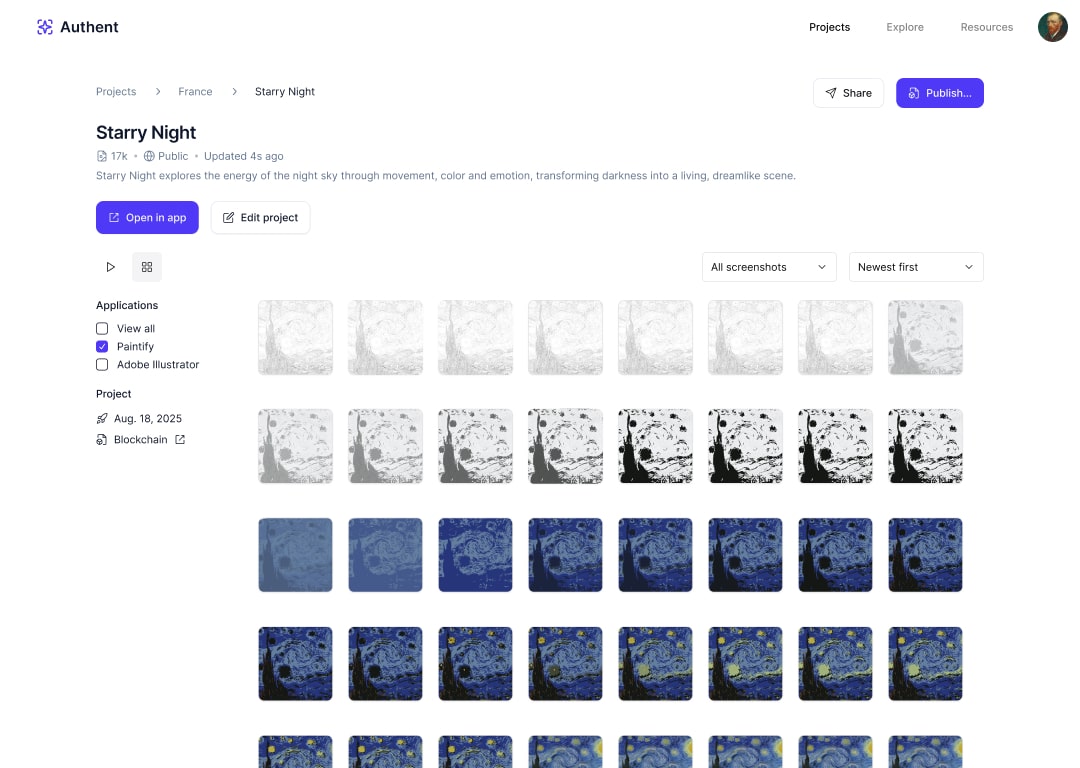Go to the Explore section
Image resolution: width=1080 pixels, height=768 pixels.
[904, 27]
